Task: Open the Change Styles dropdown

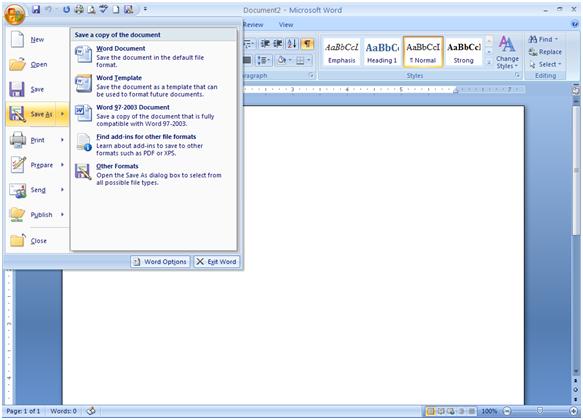Action: (x=507, y=52)
